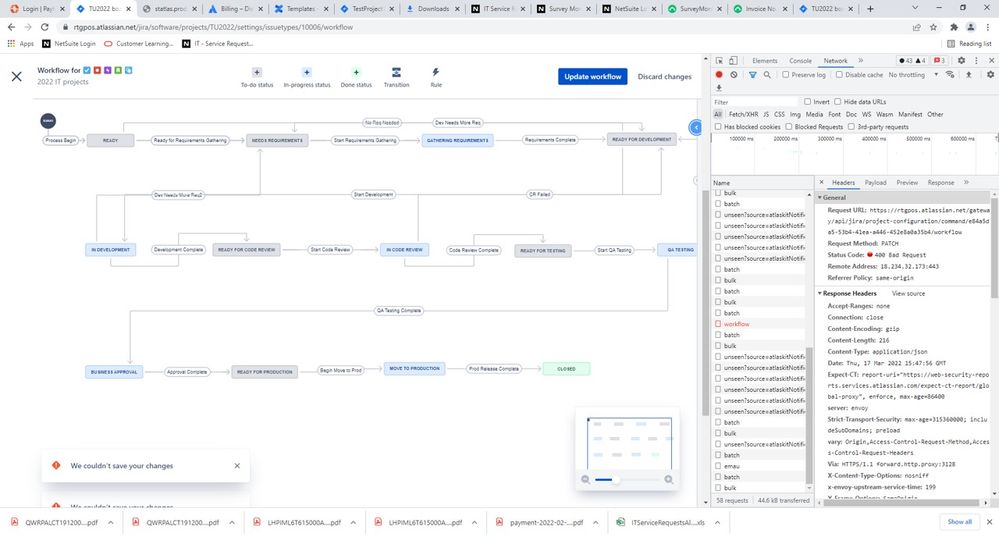This screenshot has width=999, height=537.
Task: Open the DevTools issues counter badge
Action: tap(939, 61)
